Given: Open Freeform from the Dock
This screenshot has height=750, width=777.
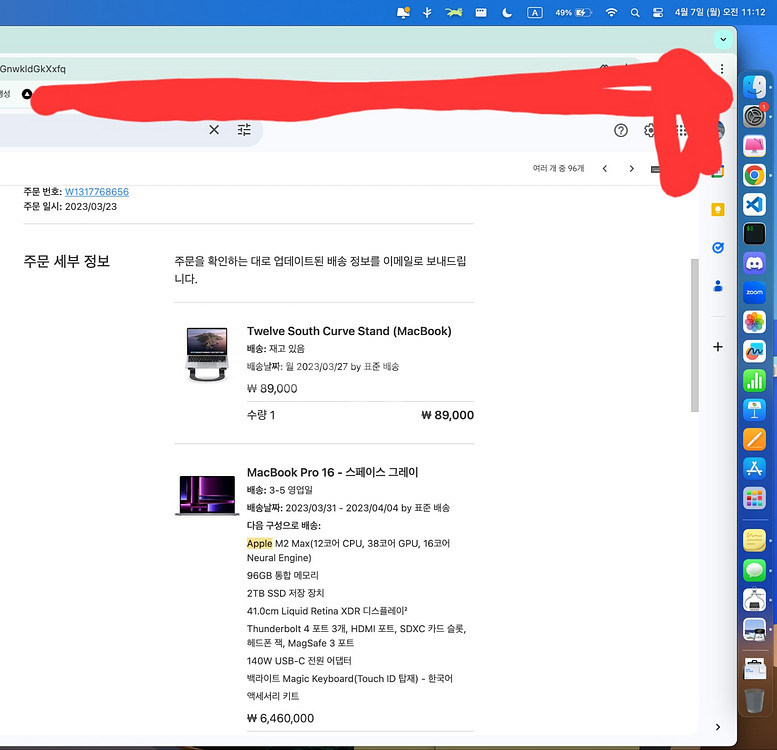Looking at the screenshot, I should tap(754, 351).
